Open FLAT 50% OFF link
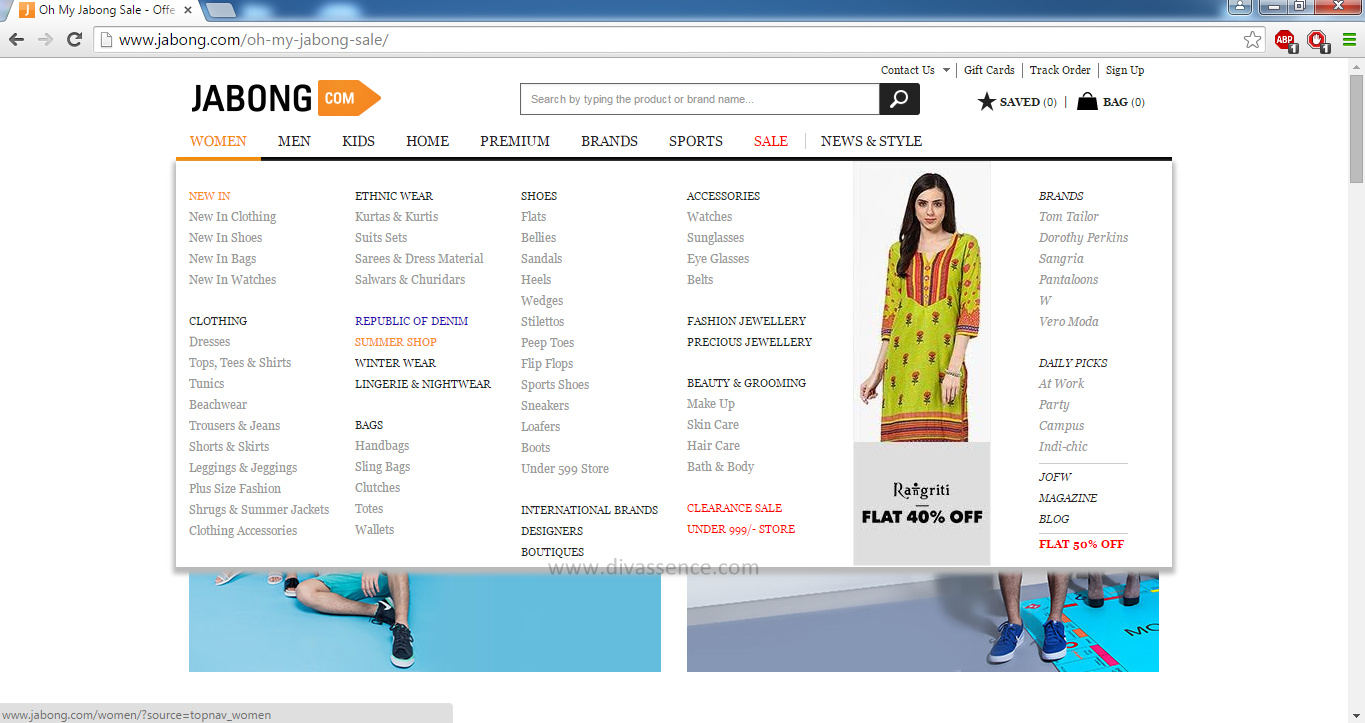Image resolution: width=1365 pixels, height=723 pixels. tap(1081, 544)
